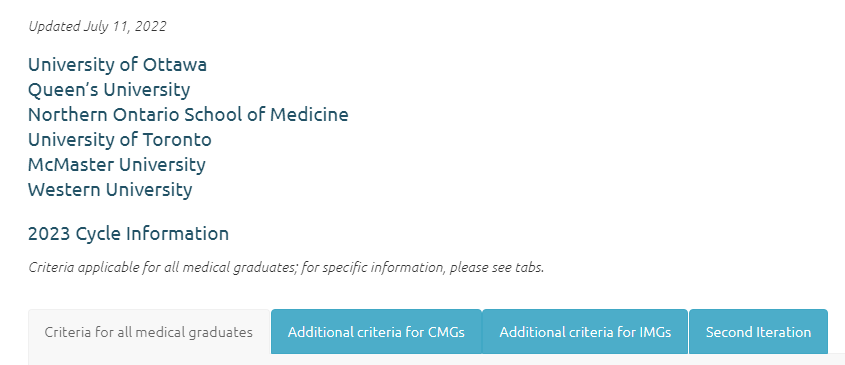The image size is (845, 365).
Task: Open the Queen's University link
Action: pos(109,89)
